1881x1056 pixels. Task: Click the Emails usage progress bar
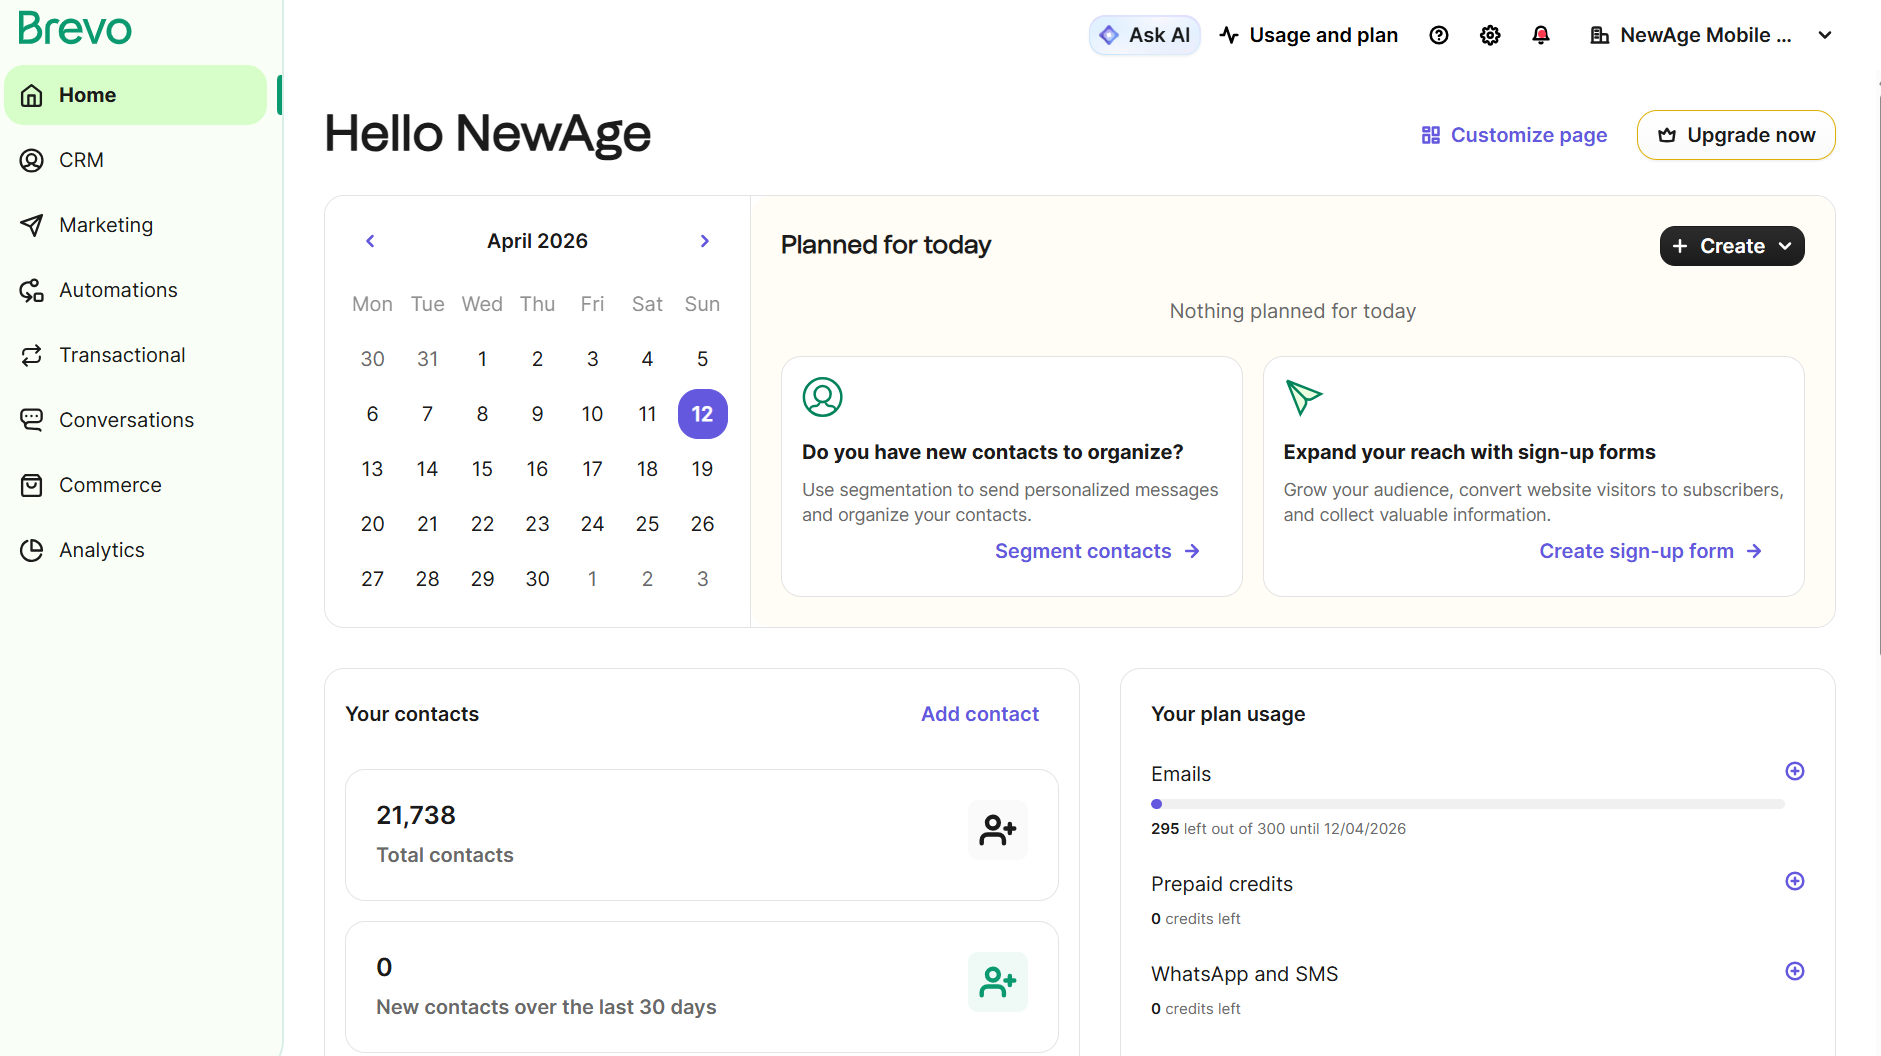point(1467,804)
